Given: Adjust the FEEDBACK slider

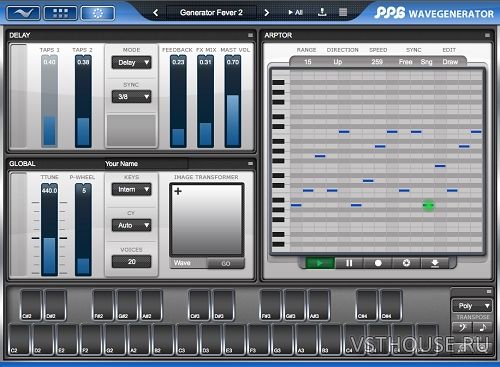Looking at the screenshot, I should coord(178,102).
